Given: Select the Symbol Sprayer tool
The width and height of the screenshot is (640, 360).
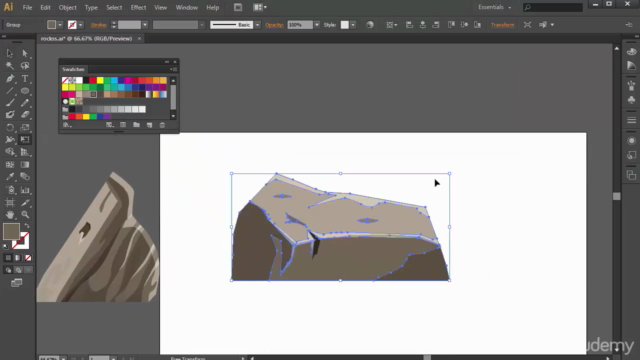Looking at the screenshot, I should click(x=10, y=190).
